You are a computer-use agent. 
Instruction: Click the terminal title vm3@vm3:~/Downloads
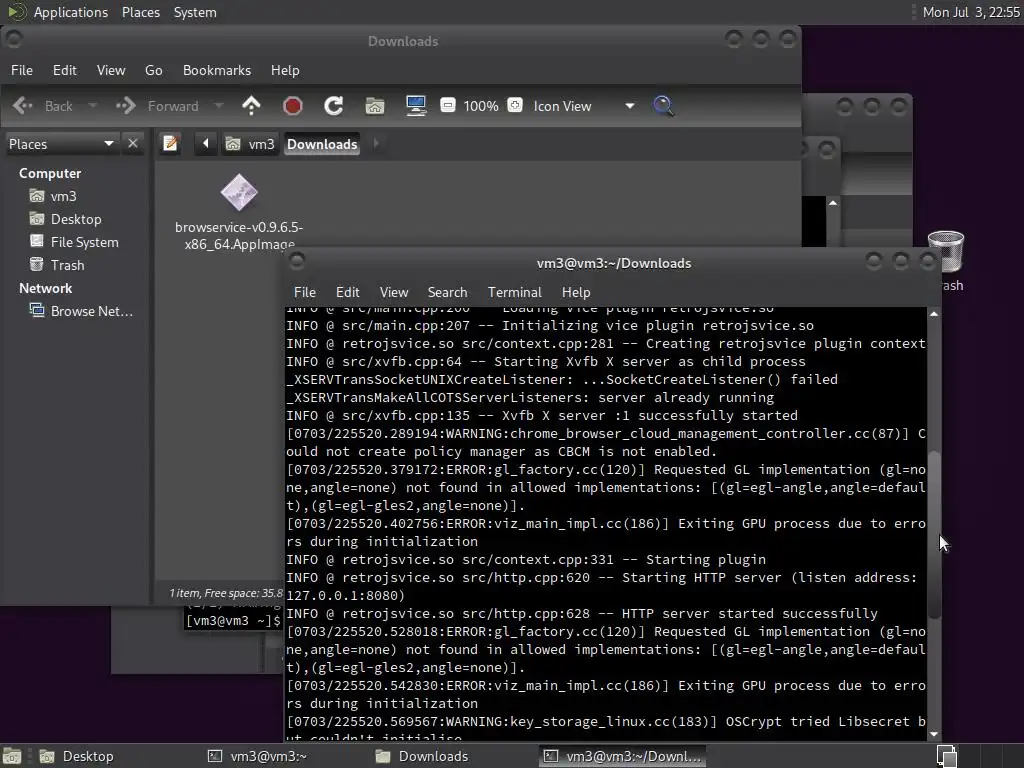point(614,263)
